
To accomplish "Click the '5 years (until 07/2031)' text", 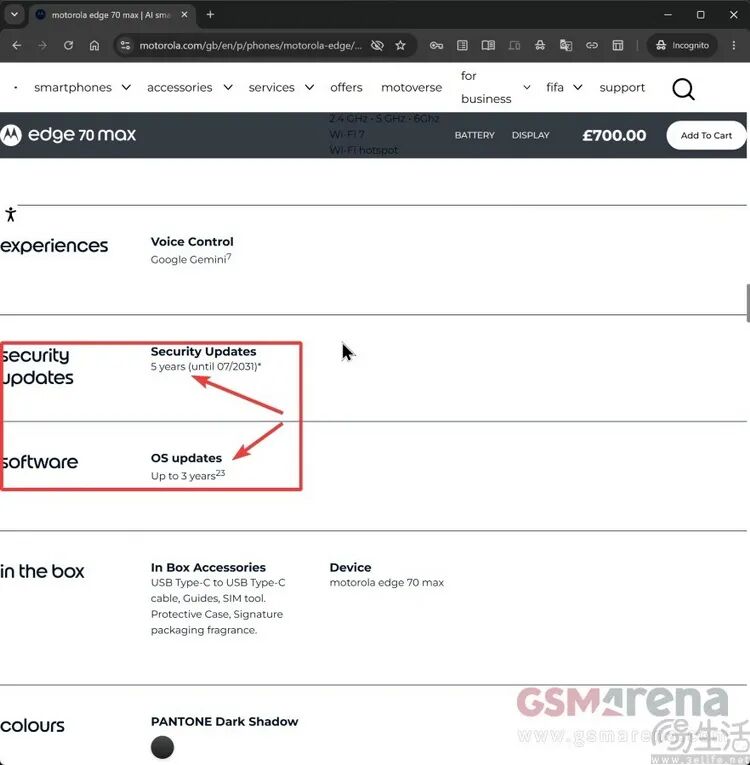I will pos(205,366).
